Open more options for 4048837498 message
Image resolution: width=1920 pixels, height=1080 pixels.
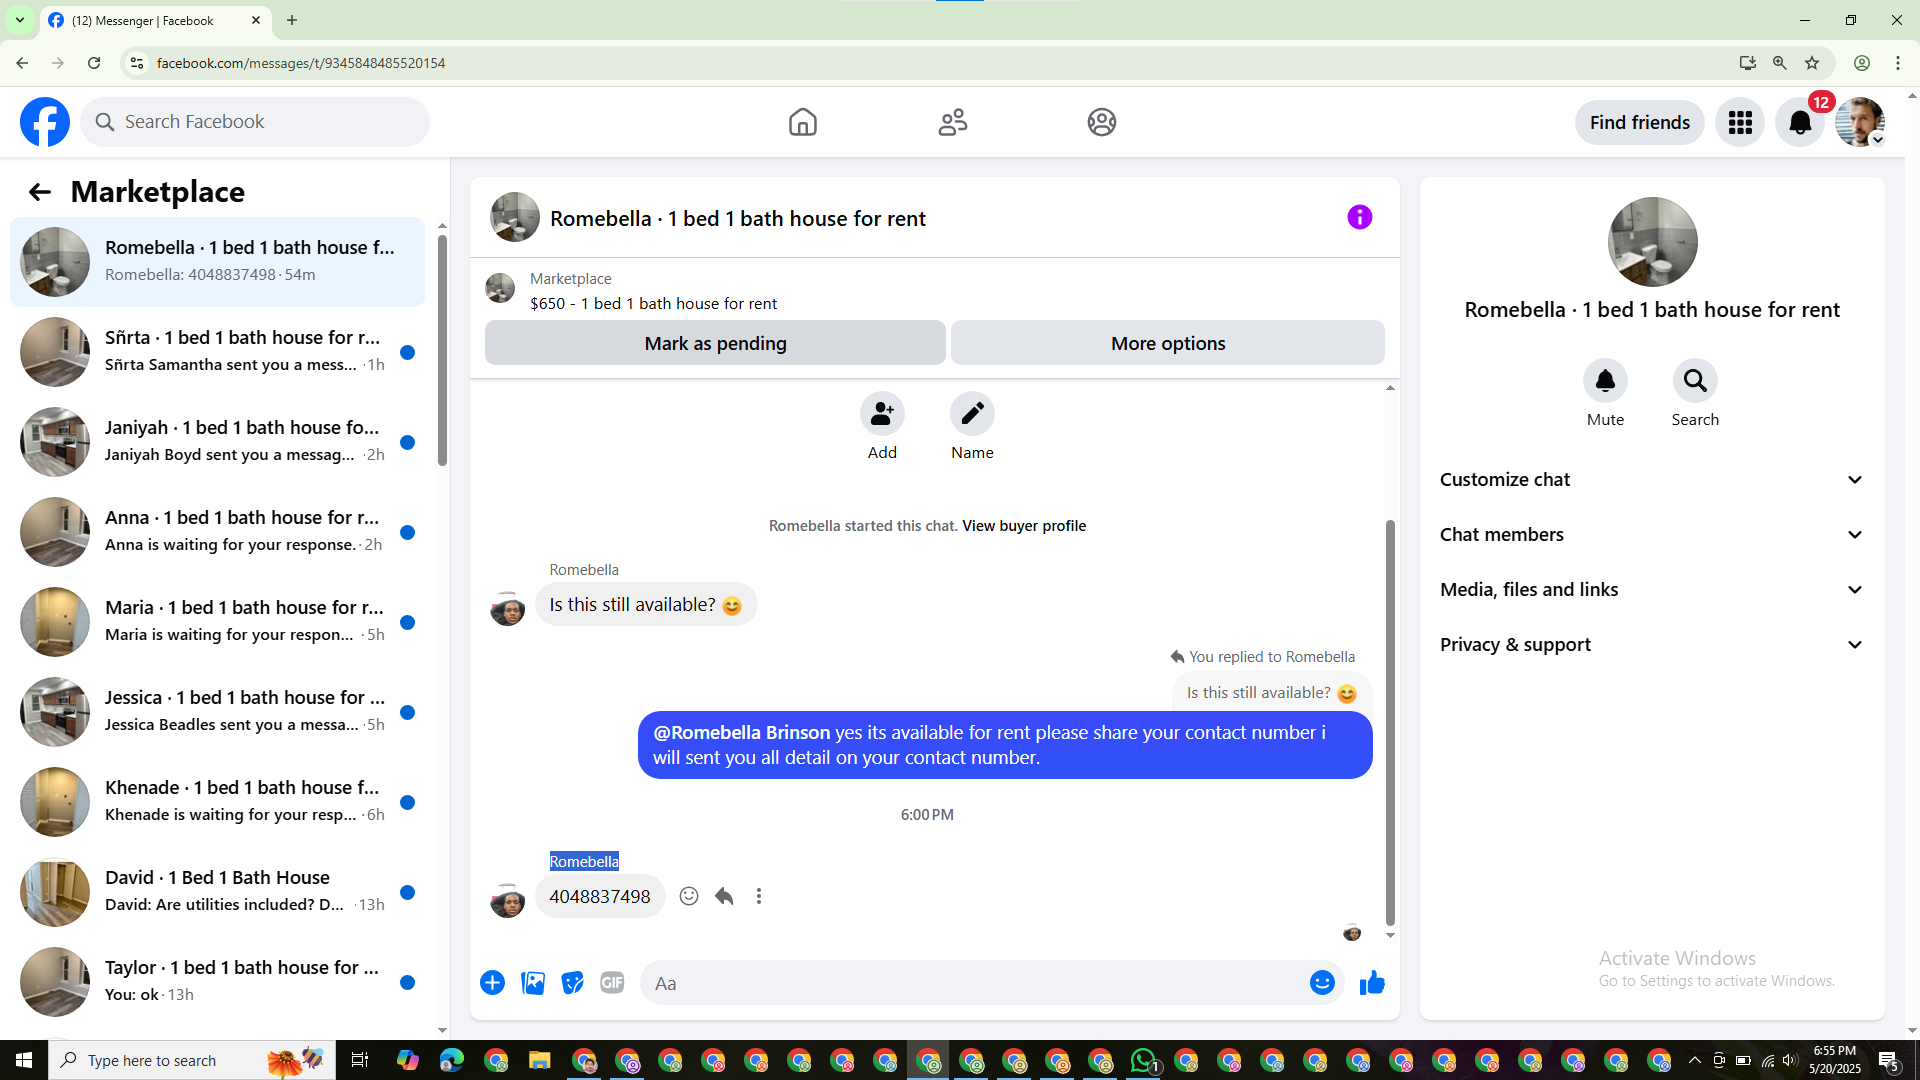(x=759, y=896)
